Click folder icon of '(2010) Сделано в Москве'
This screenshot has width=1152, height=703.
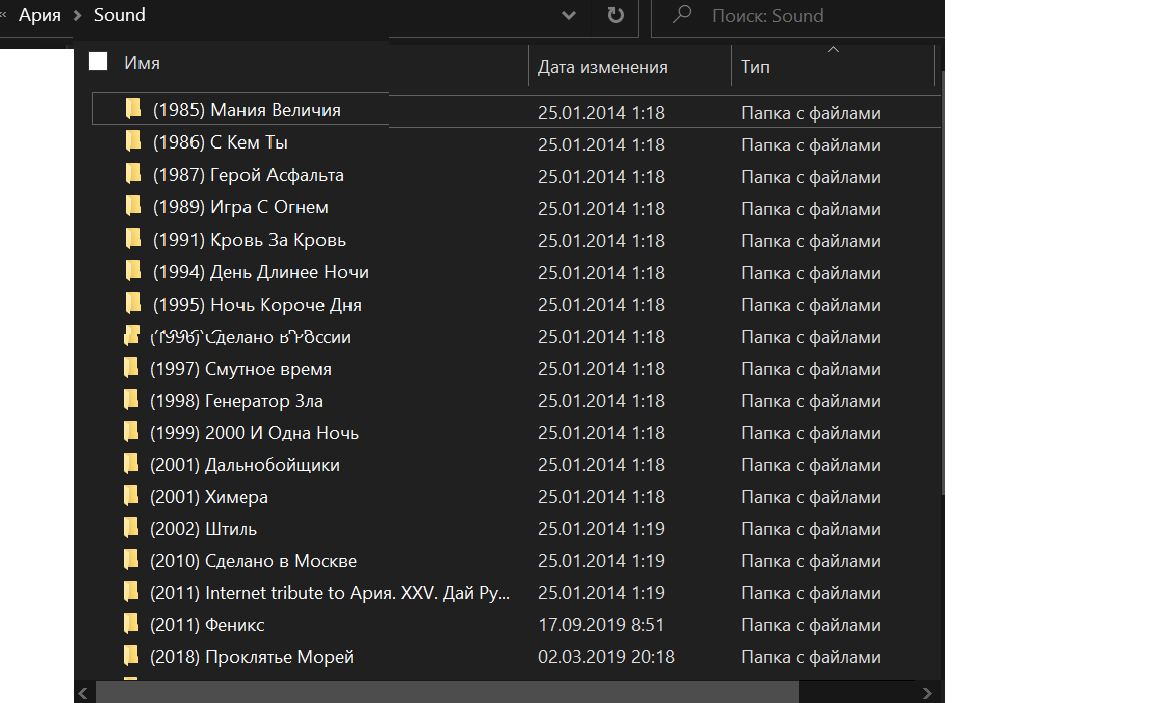(131, 560)
